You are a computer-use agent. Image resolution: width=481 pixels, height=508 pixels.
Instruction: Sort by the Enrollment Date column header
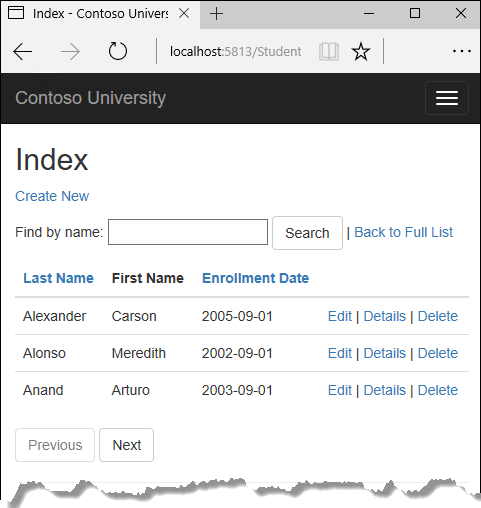(x=256, y=278)
